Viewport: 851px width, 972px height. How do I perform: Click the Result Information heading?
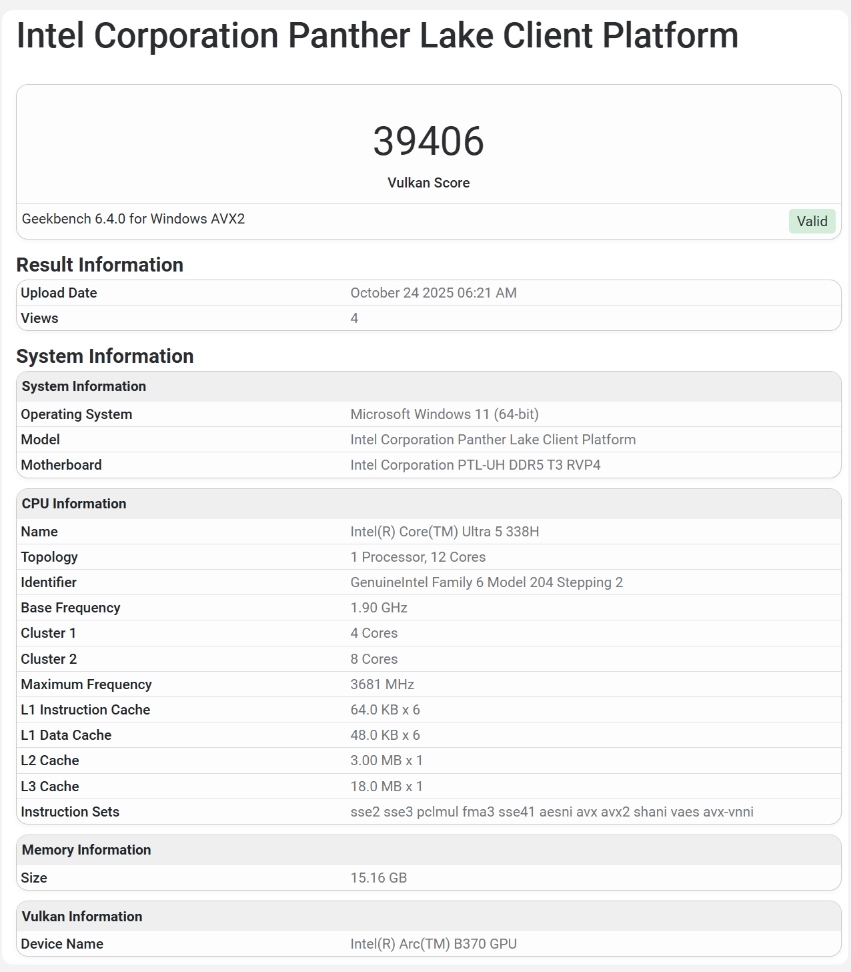point(100,265)
